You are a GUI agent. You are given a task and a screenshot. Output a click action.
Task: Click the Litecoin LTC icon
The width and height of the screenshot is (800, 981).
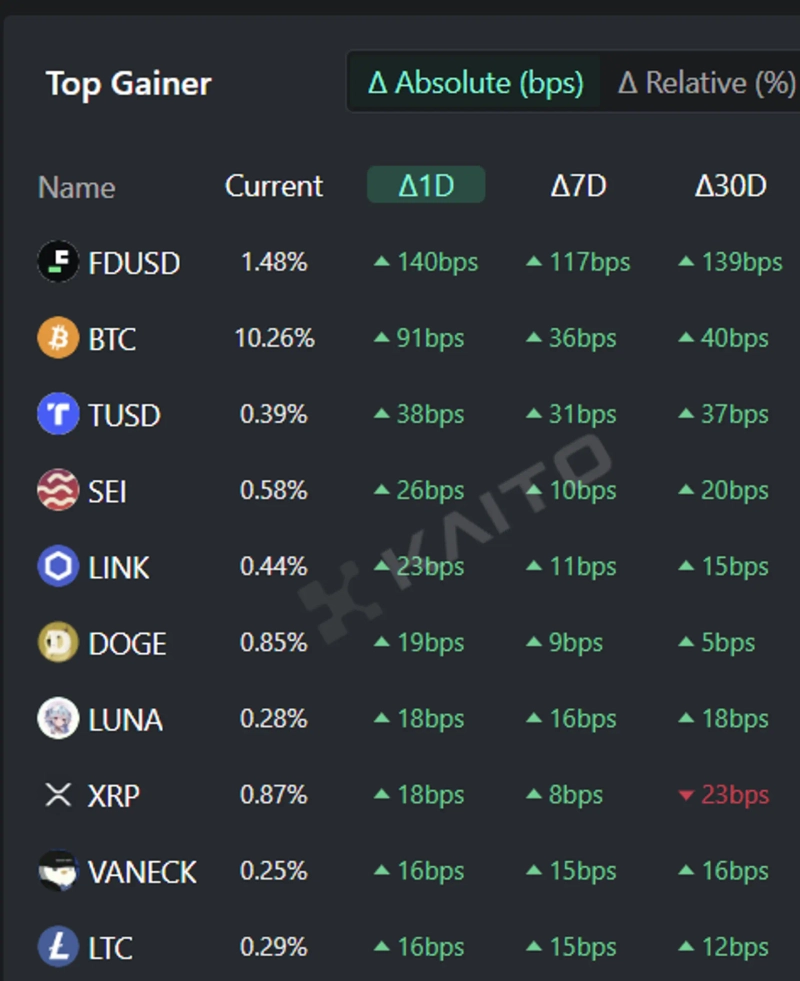[58, 947]
